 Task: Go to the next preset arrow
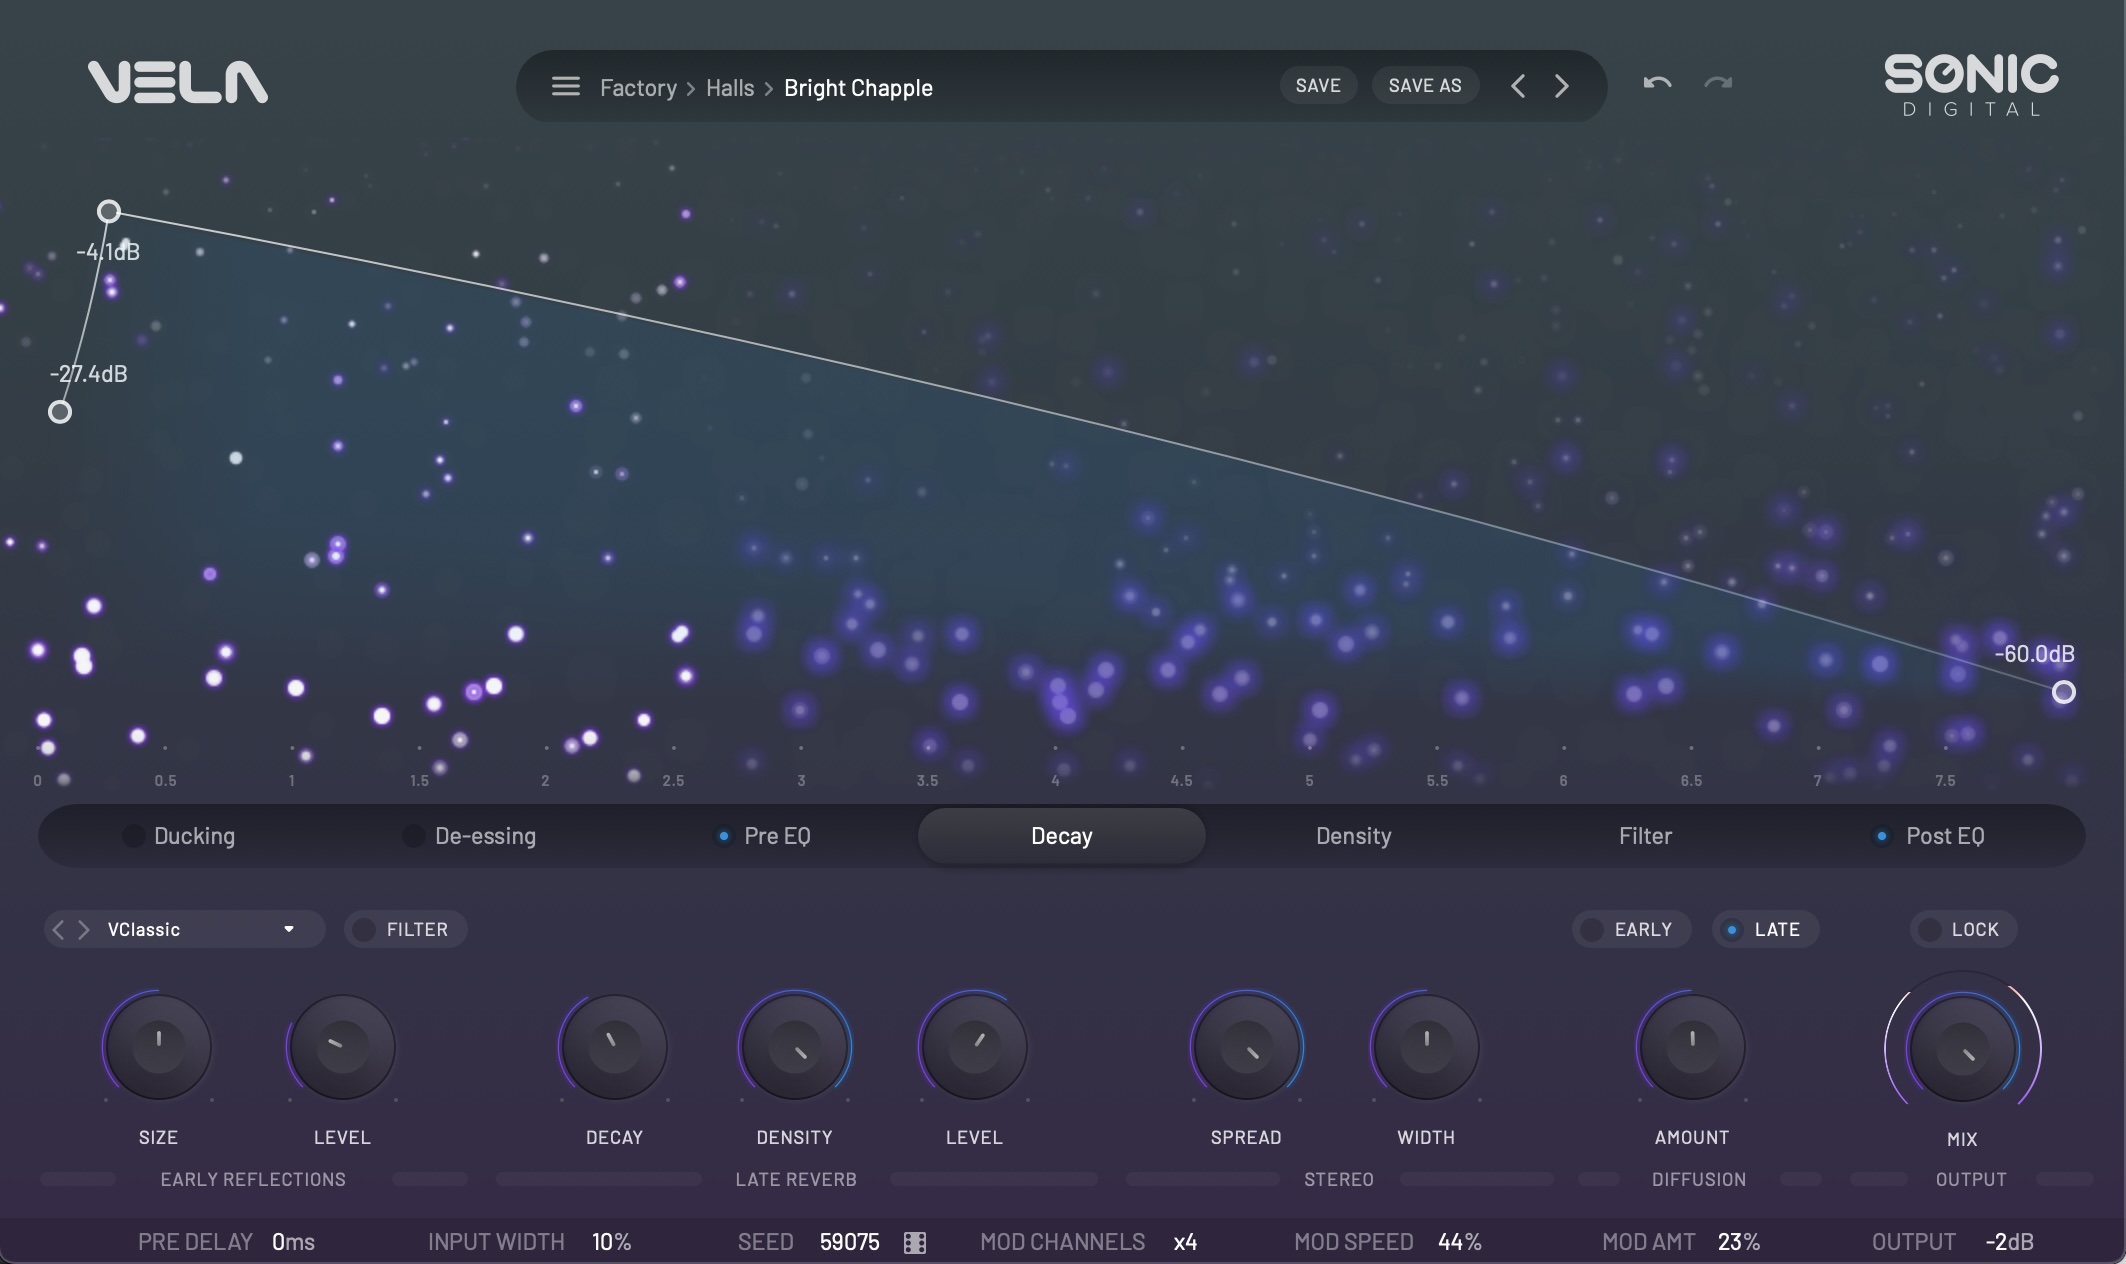pyautogui.click(x=1562, y=87)
